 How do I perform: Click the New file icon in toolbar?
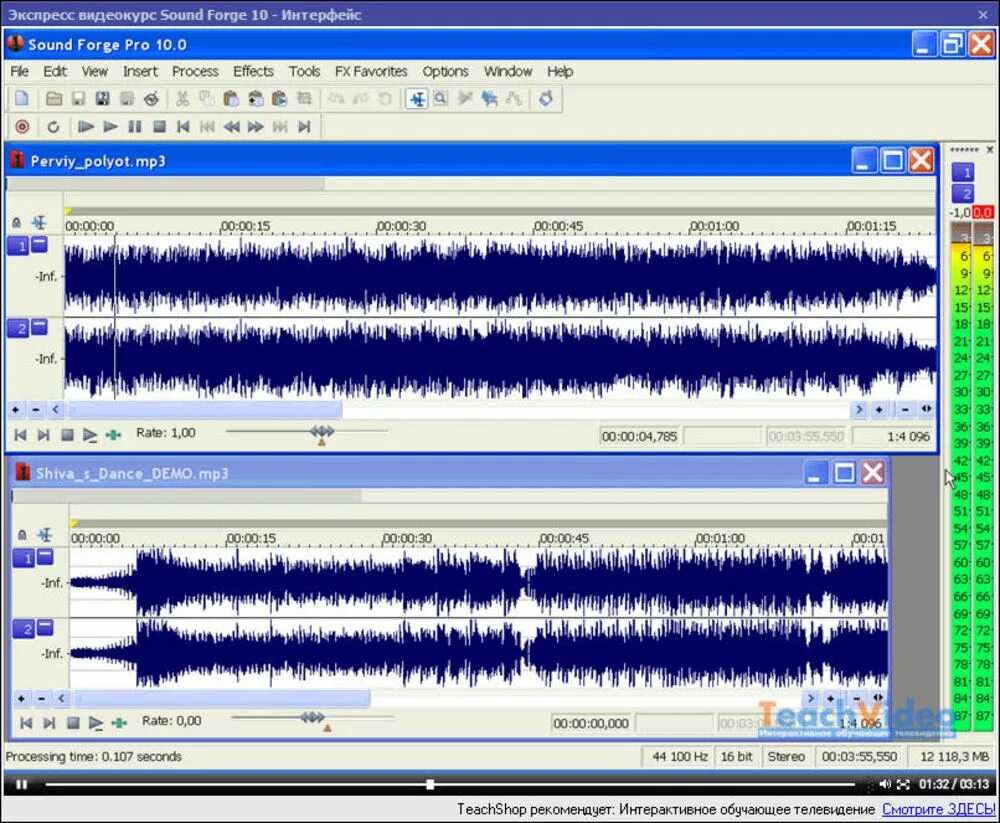(x=22, y=98)
